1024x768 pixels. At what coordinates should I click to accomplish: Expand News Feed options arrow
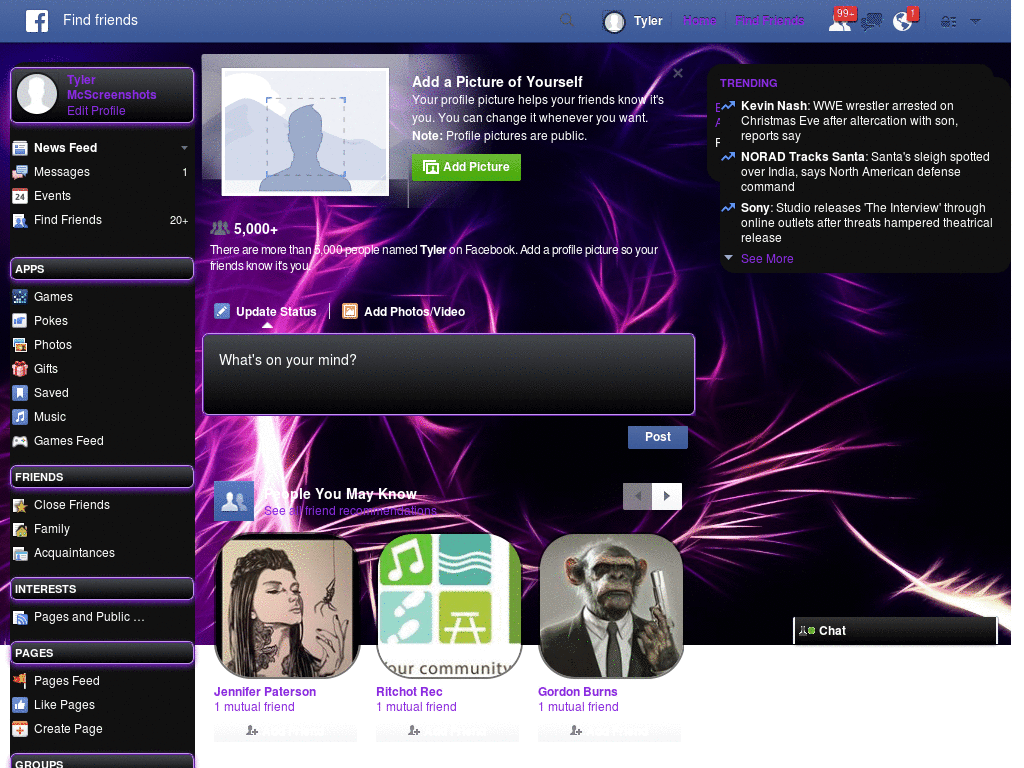click(x=184, y=148)
